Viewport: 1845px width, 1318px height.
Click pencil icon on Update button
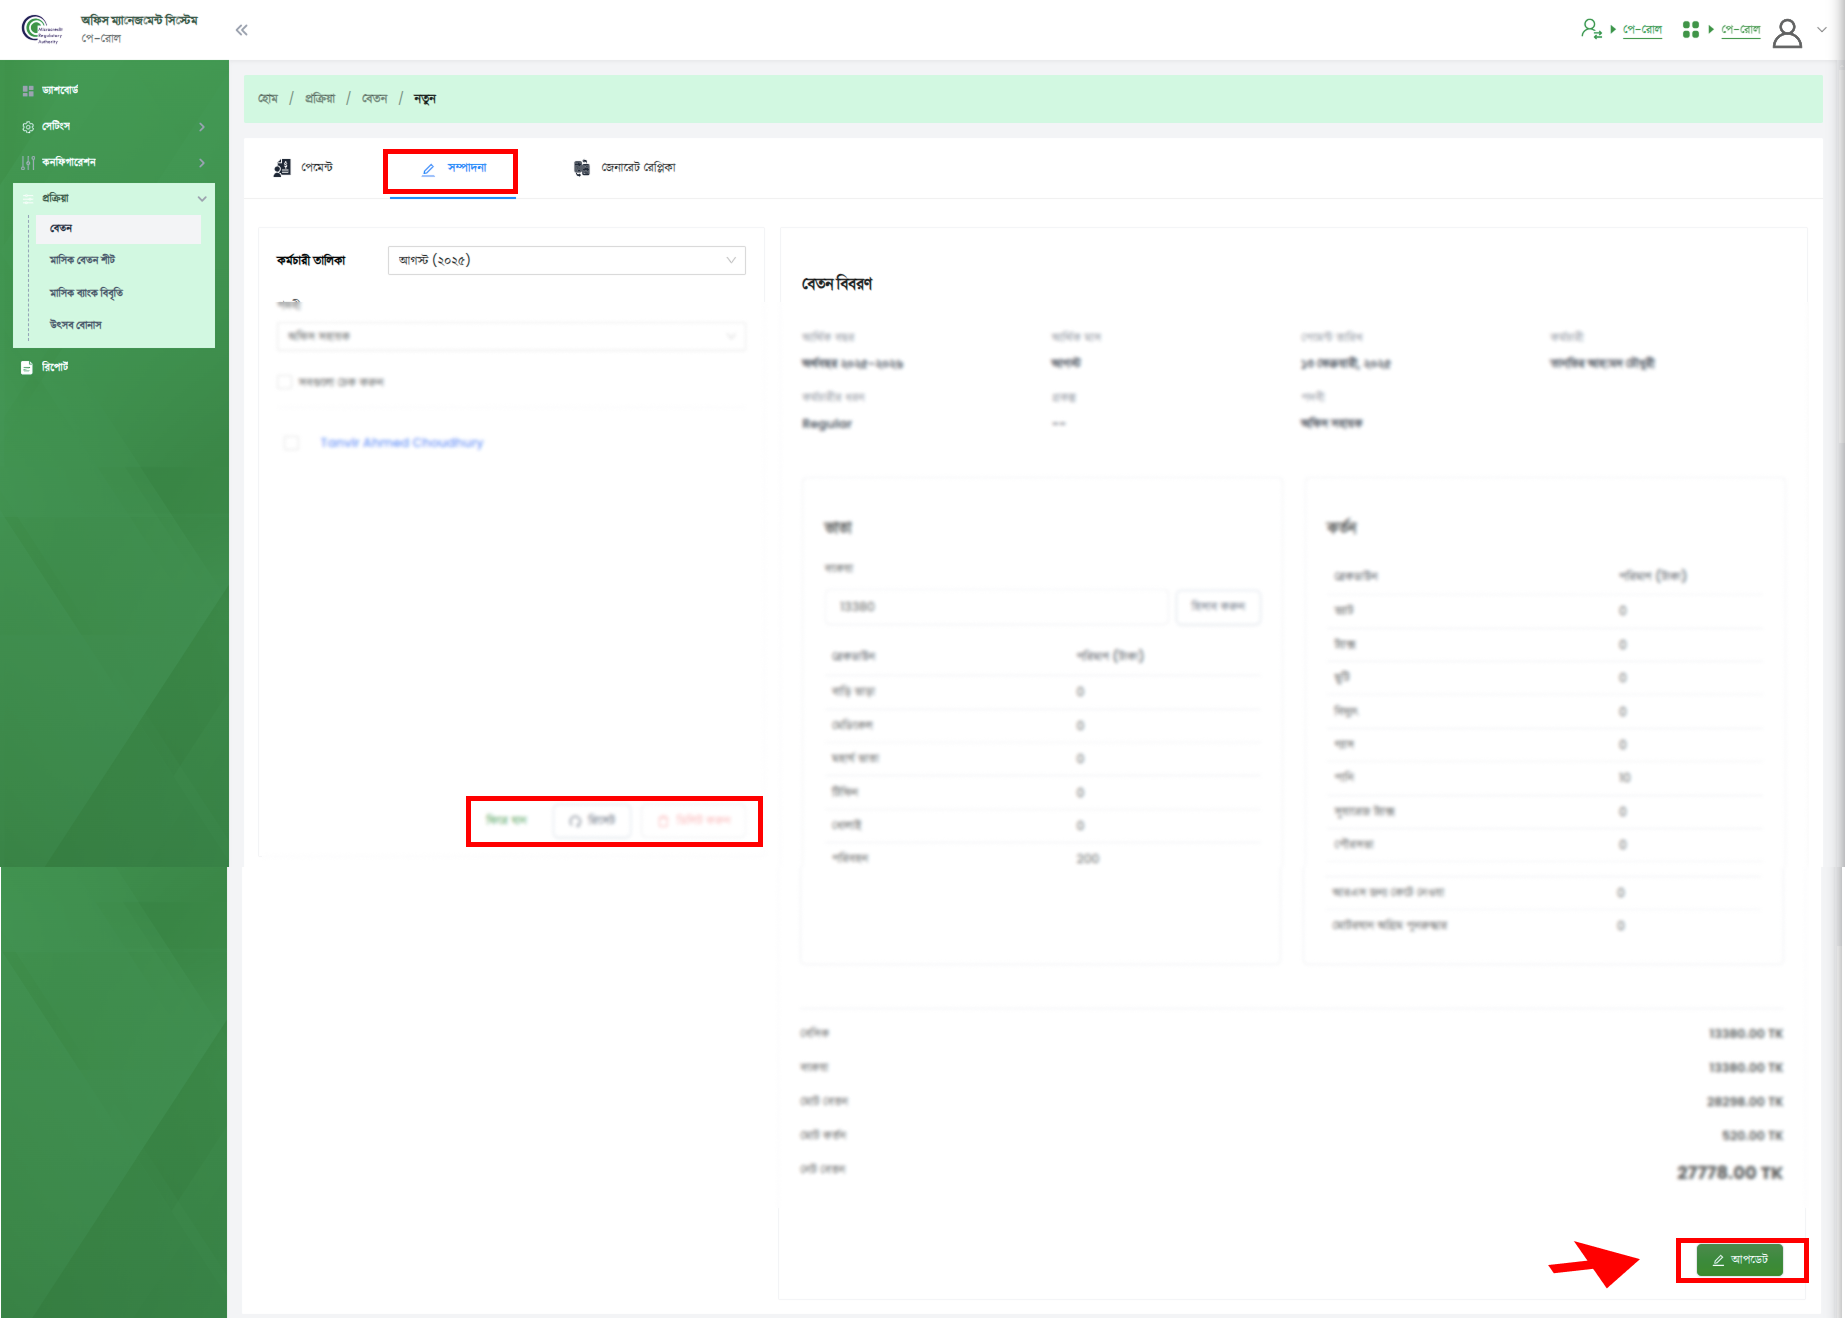pos(1718,1260)
